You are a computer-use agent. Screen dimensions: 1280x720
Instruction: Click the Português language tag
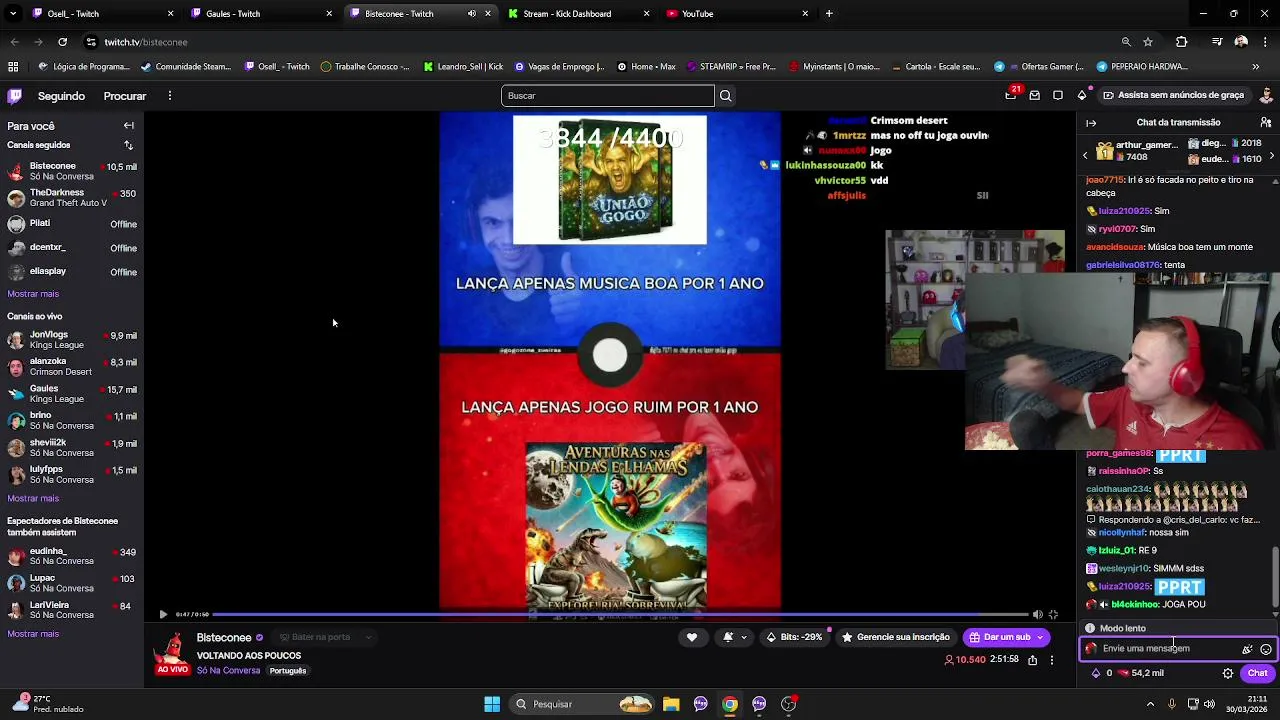tap(288, 671)
